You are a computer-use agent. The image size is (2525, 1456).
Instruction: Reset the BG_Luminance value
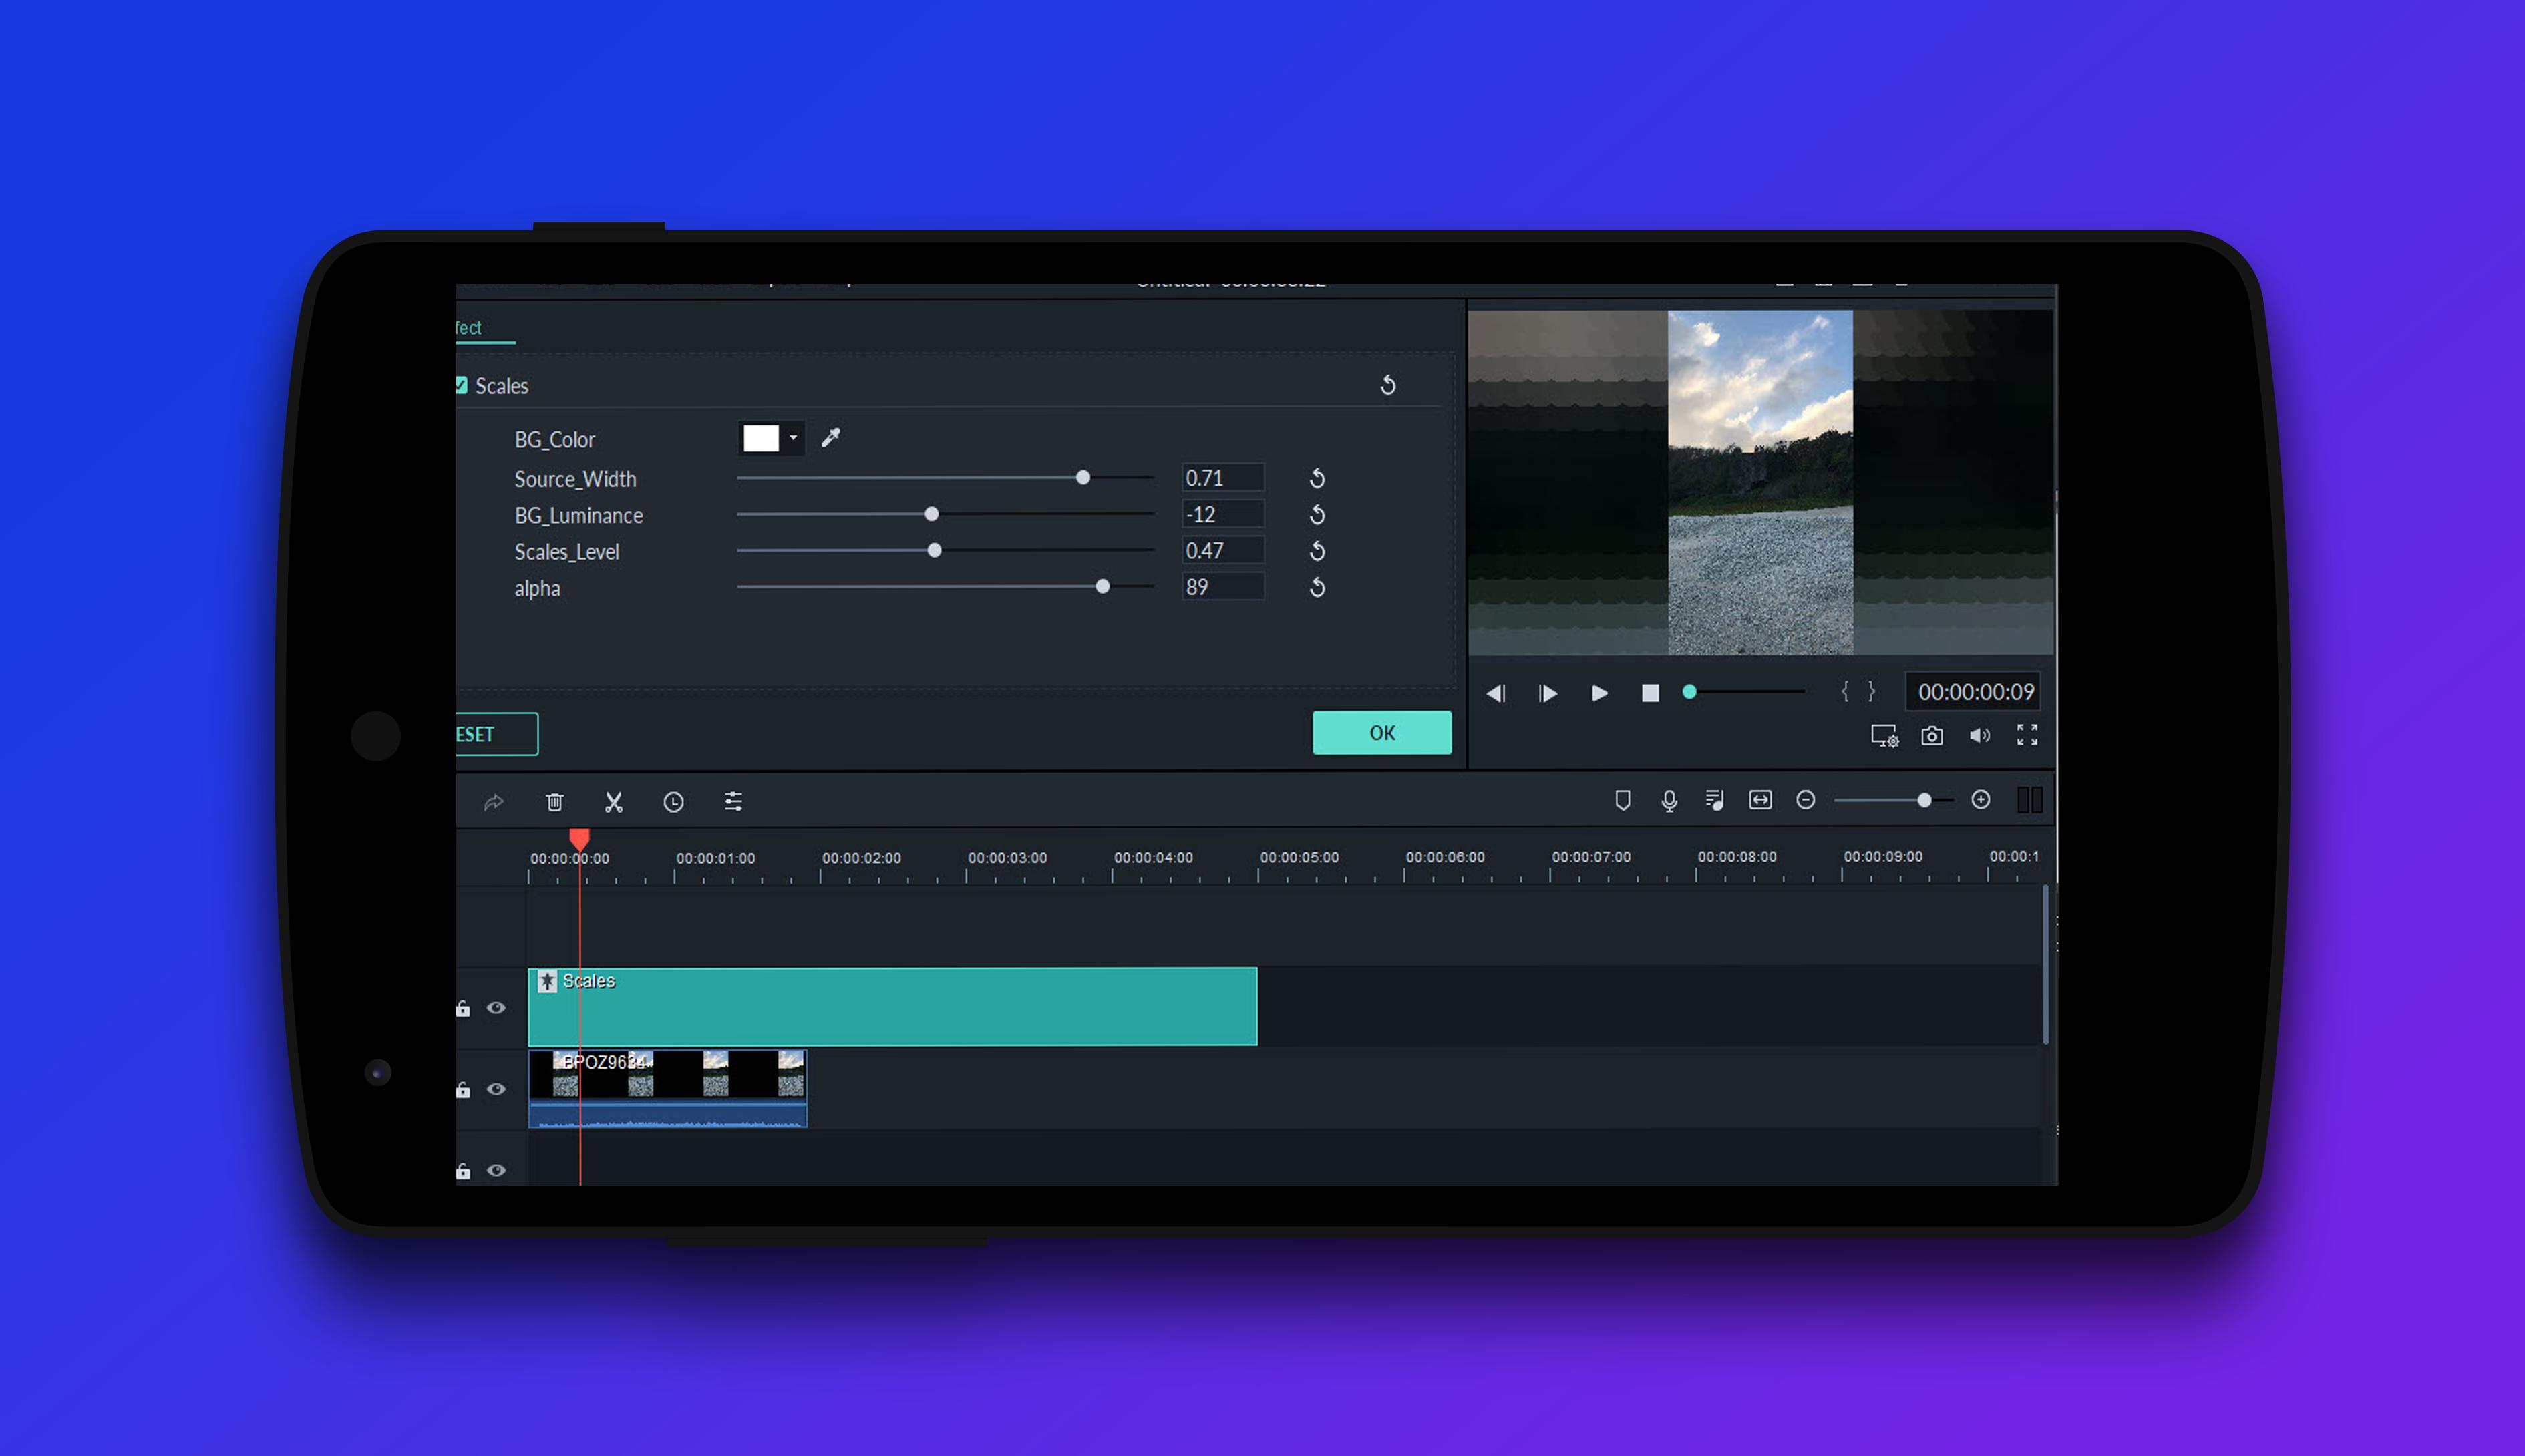(x=1317, y=514)
